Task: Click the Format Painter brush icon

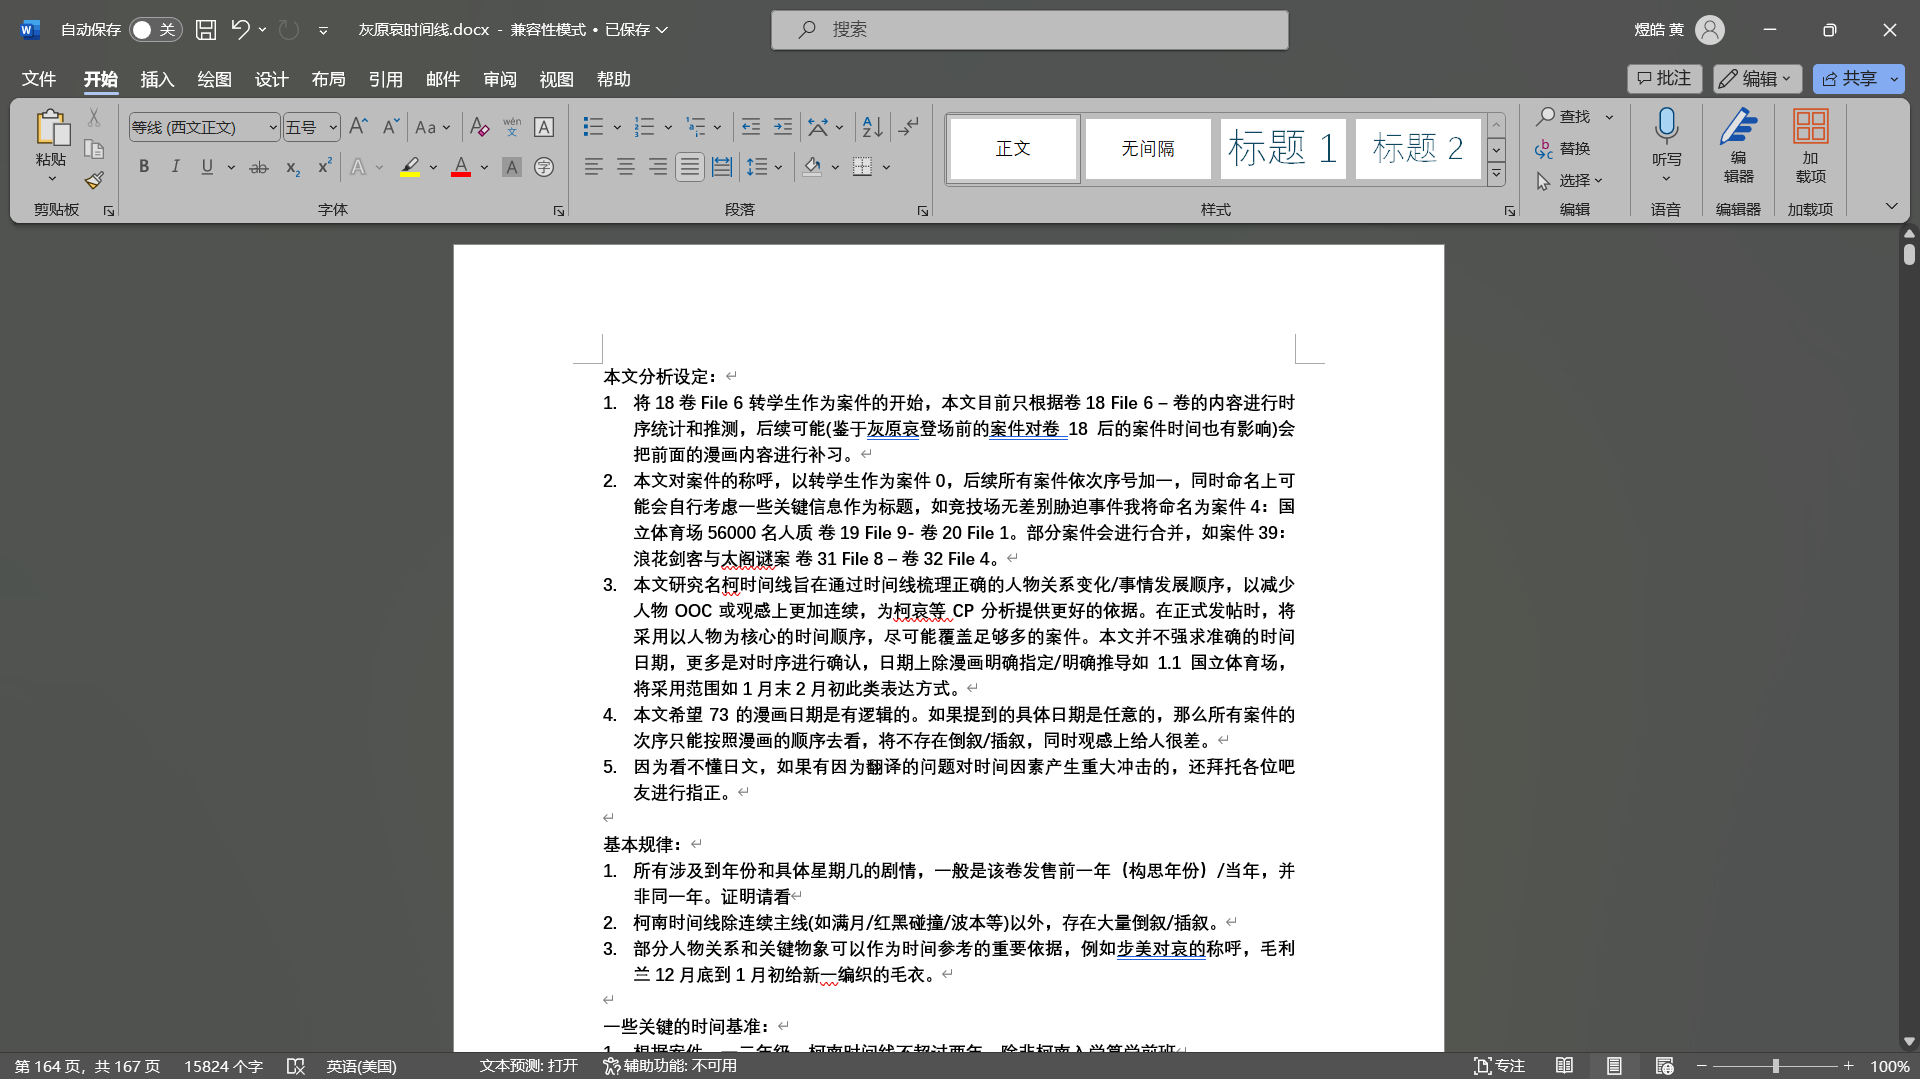Action: click(x=94, y=181)
